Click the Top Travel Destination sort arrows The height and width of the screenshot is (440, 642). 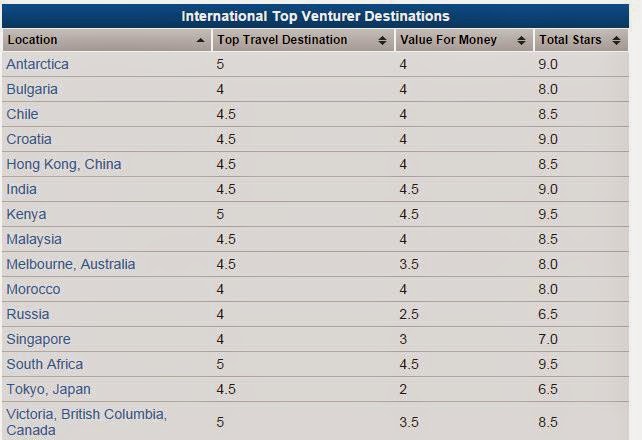tap(382, 41)
